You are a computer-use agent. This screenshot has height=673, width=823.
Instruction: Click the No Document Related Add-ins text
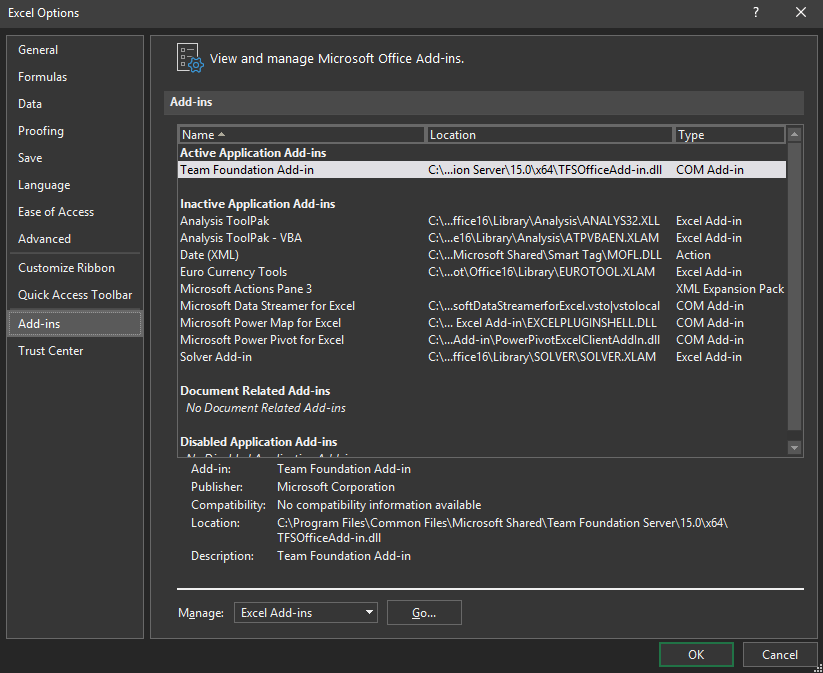(266, 408)
